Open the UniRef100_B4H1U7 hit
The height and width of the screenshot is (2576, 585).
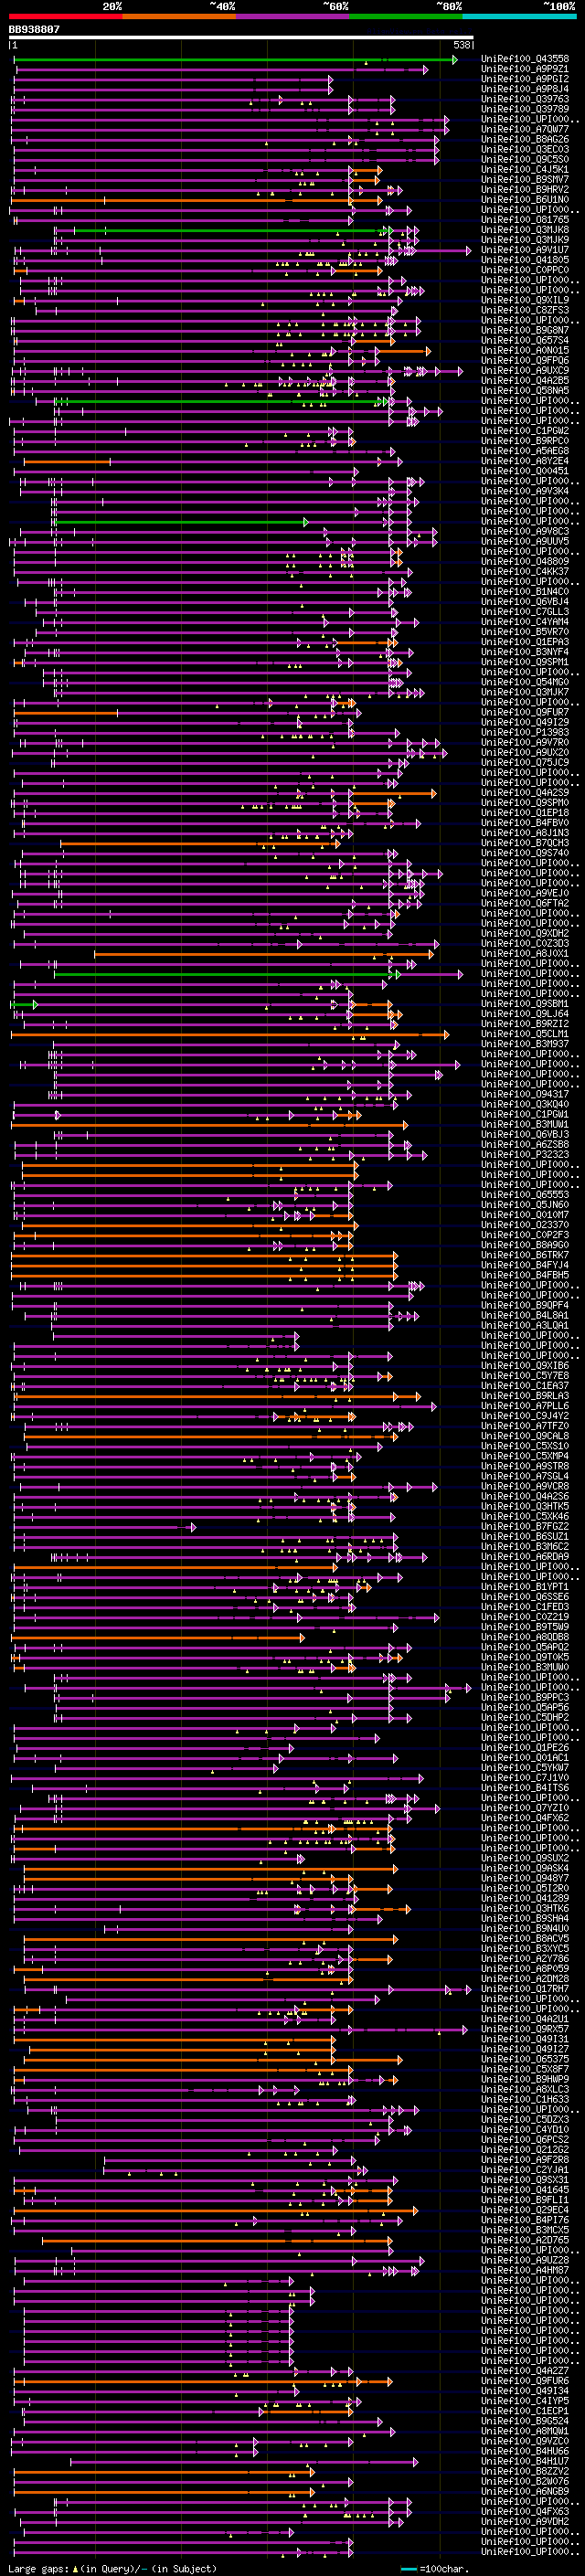[525, 2462]
